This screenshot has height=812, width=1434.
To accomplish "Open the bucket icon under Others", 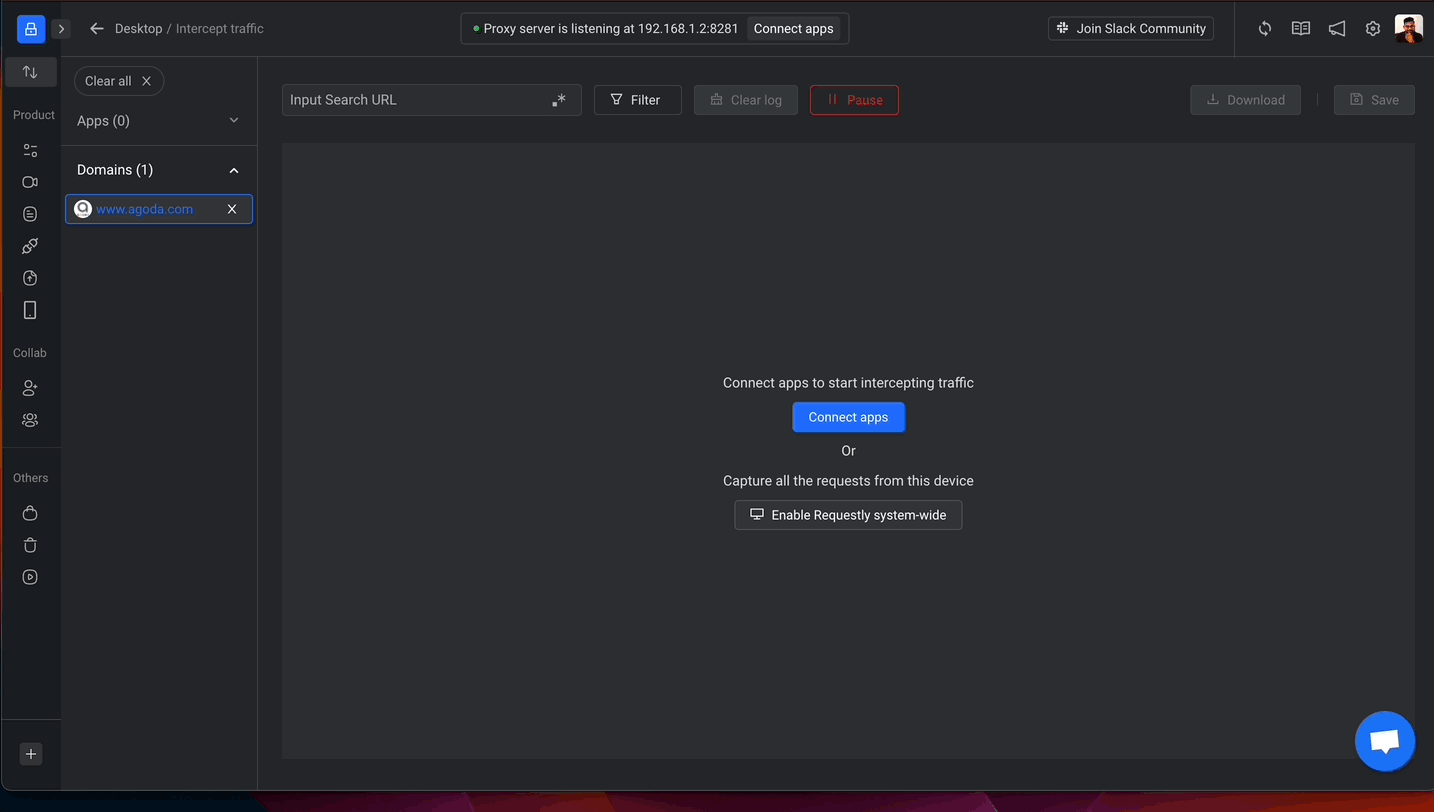I will click(x=30, y=513).
